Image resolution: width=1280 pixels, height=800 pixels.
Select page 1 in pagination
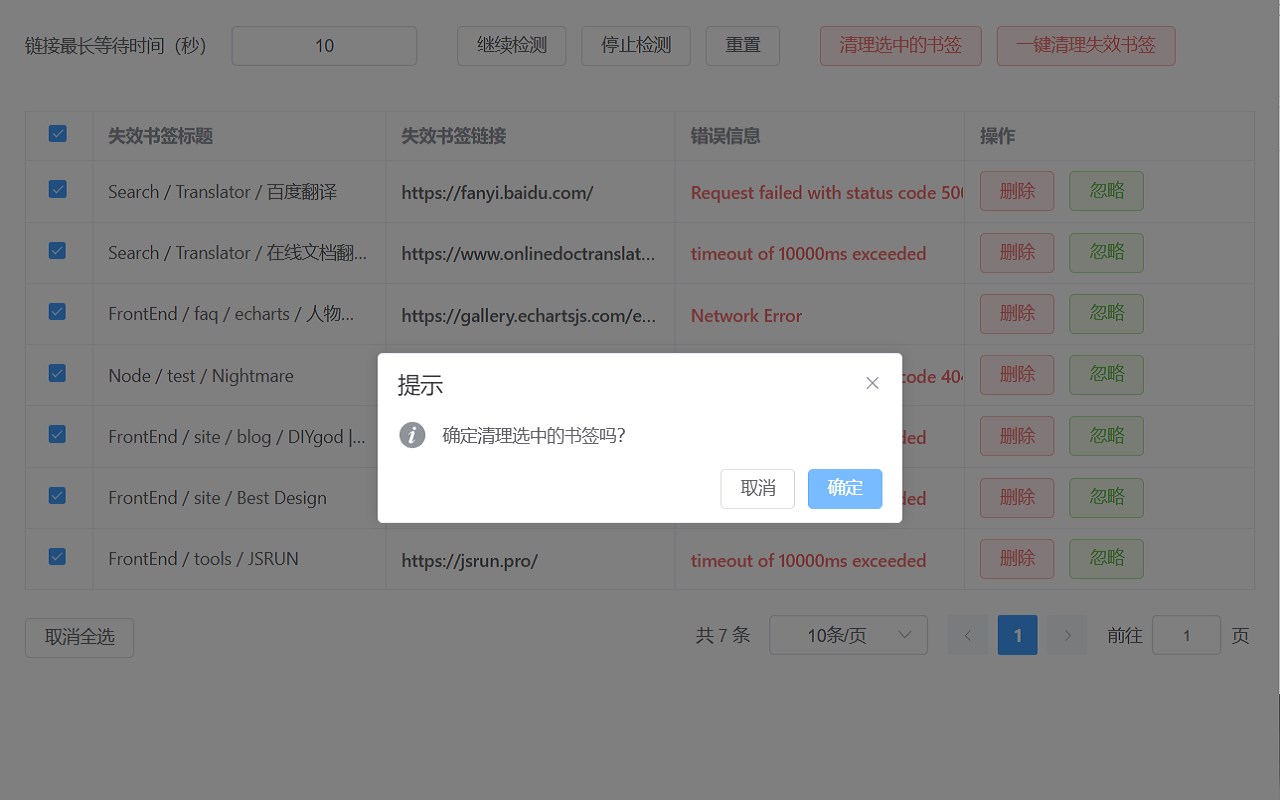[x=1017, y=635]
